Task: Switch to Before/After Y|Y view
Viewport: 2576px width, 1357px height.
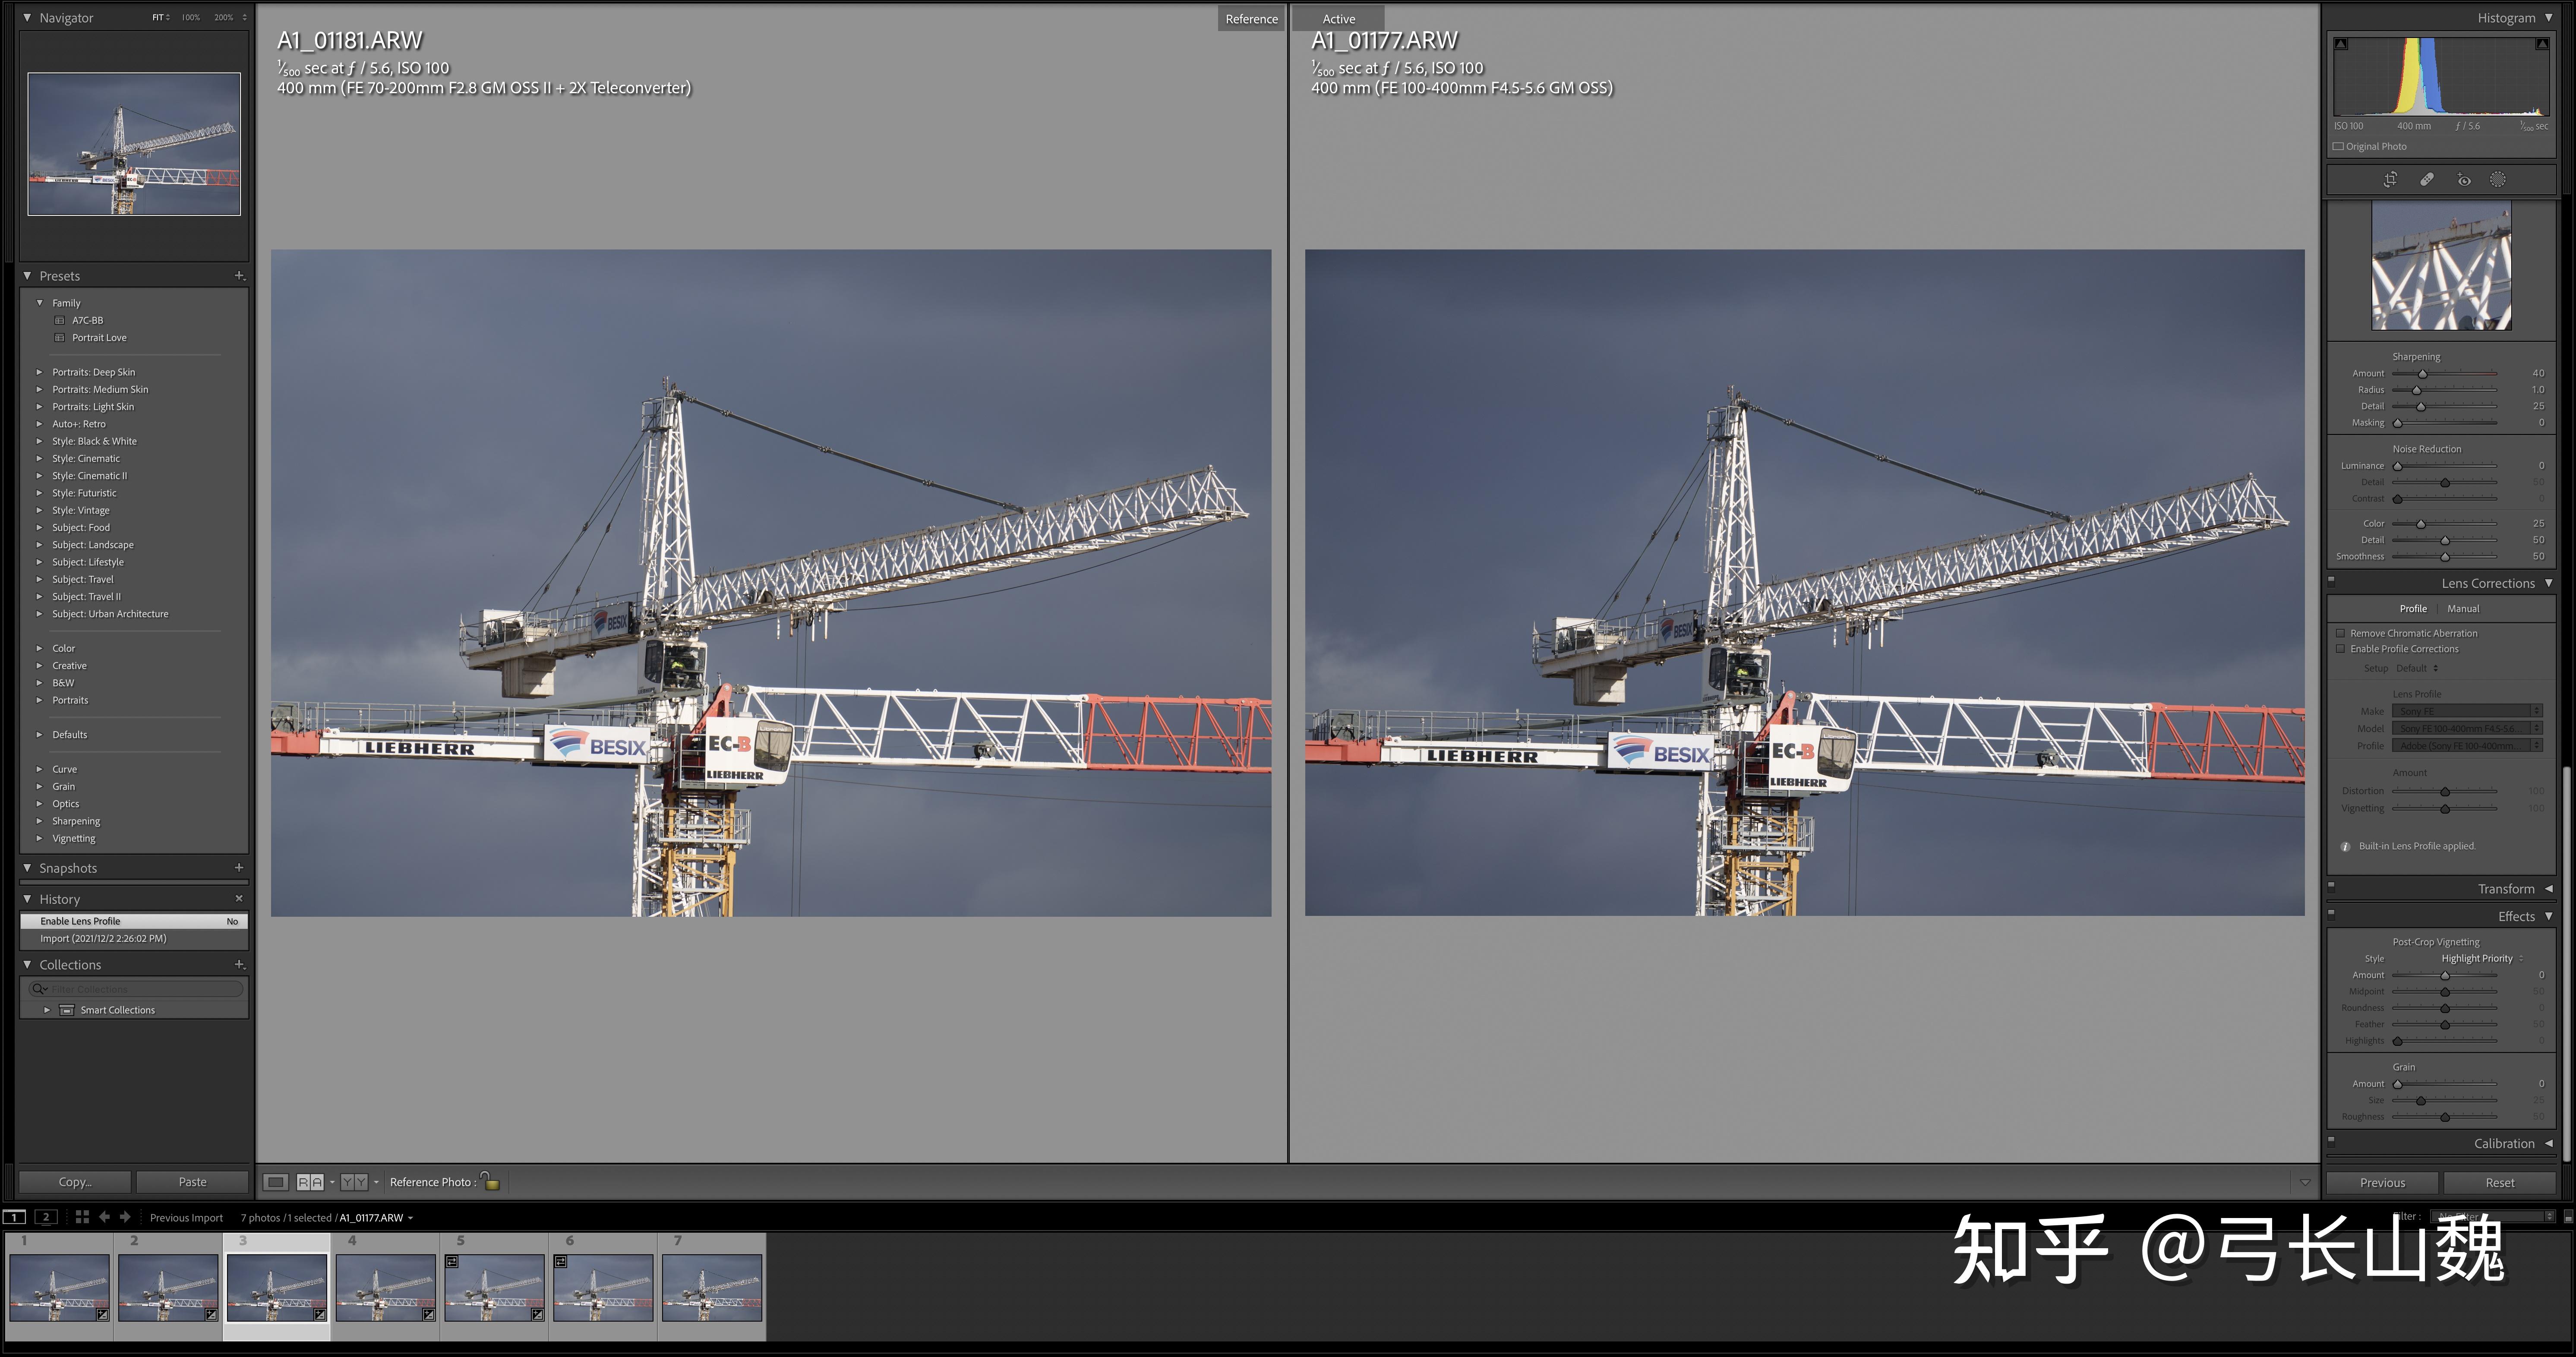Action: pyautogui.click(x=354, y=1182)
